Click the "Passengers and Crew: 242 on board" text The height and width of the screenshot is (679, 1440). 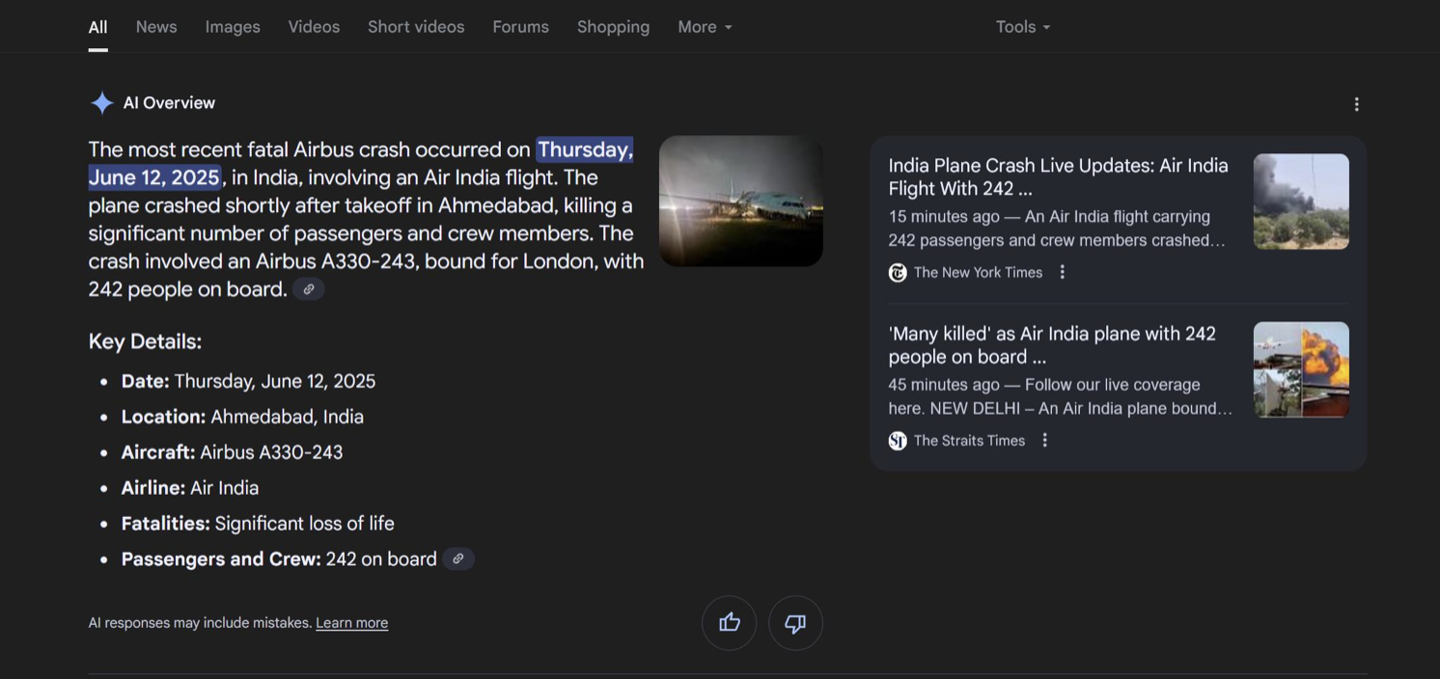279,559
